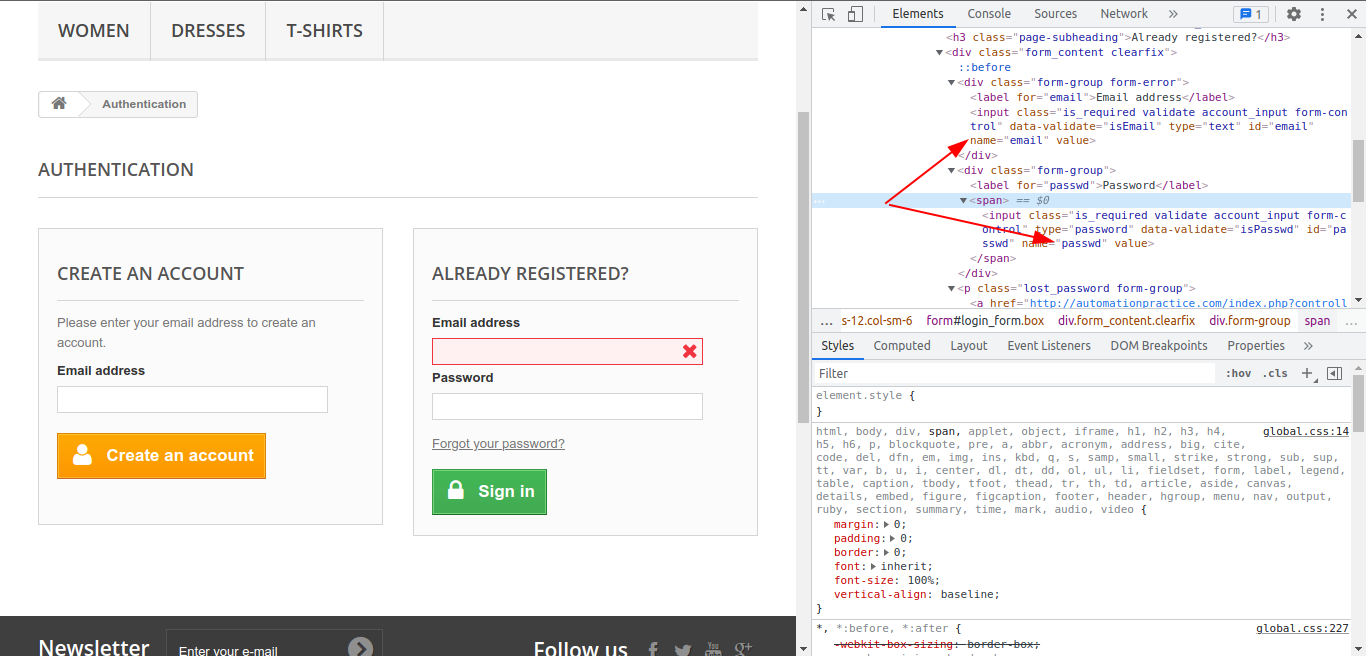
Task: Click the new style rule plus icon
Action: (x=1306, y=373)
